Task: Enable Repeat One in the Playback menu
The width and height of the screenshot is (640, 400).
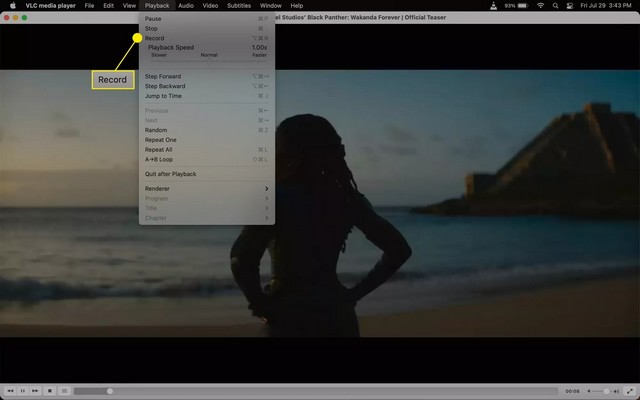Action: tap(160, 140)
